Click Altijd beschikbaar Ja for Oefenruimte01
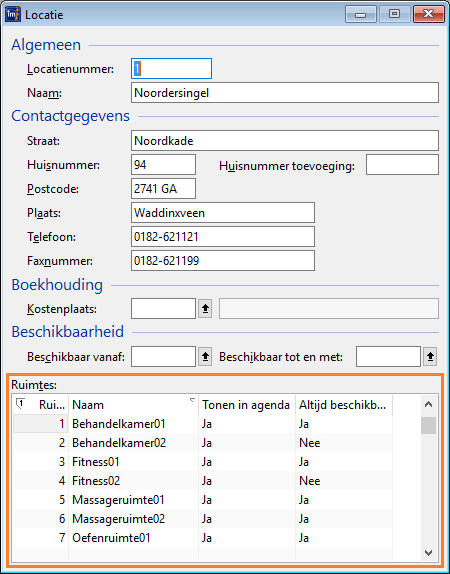Viewport: 450px width, 574px height. coord(304,538)
